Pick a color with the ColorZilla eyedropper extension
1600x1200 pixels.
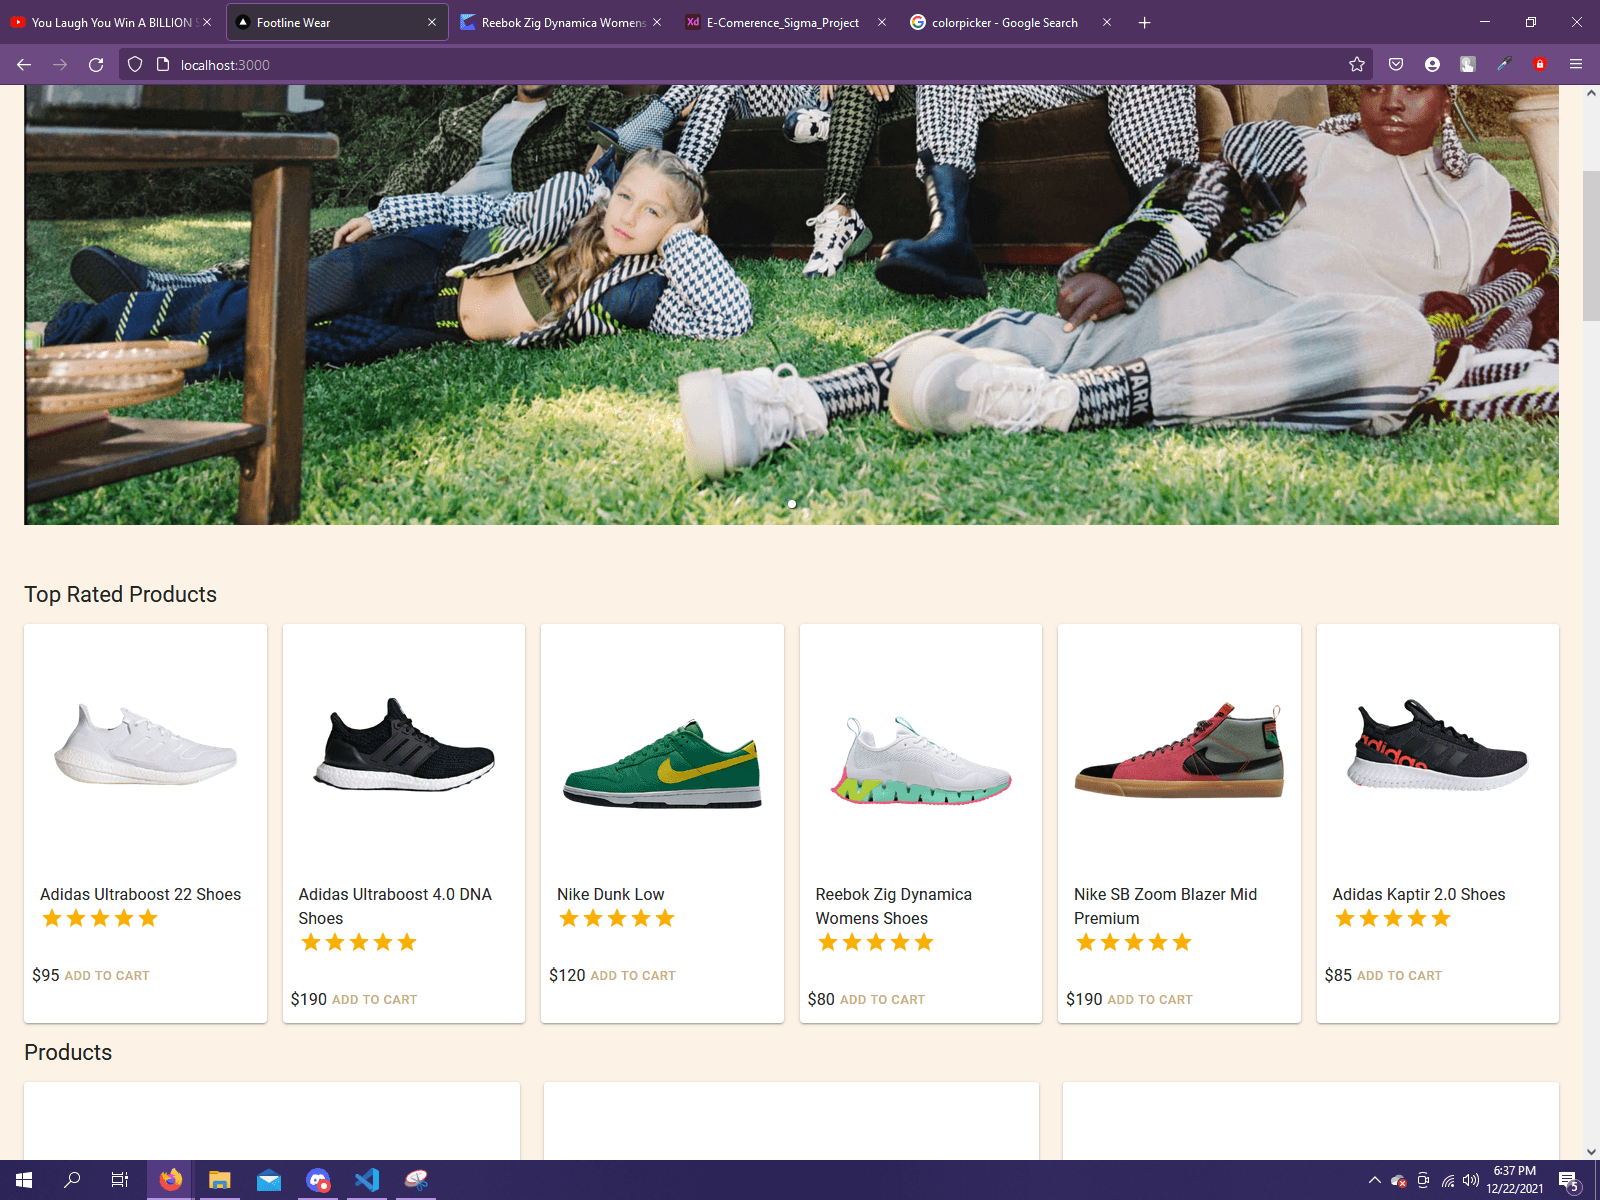point(1502,64)
